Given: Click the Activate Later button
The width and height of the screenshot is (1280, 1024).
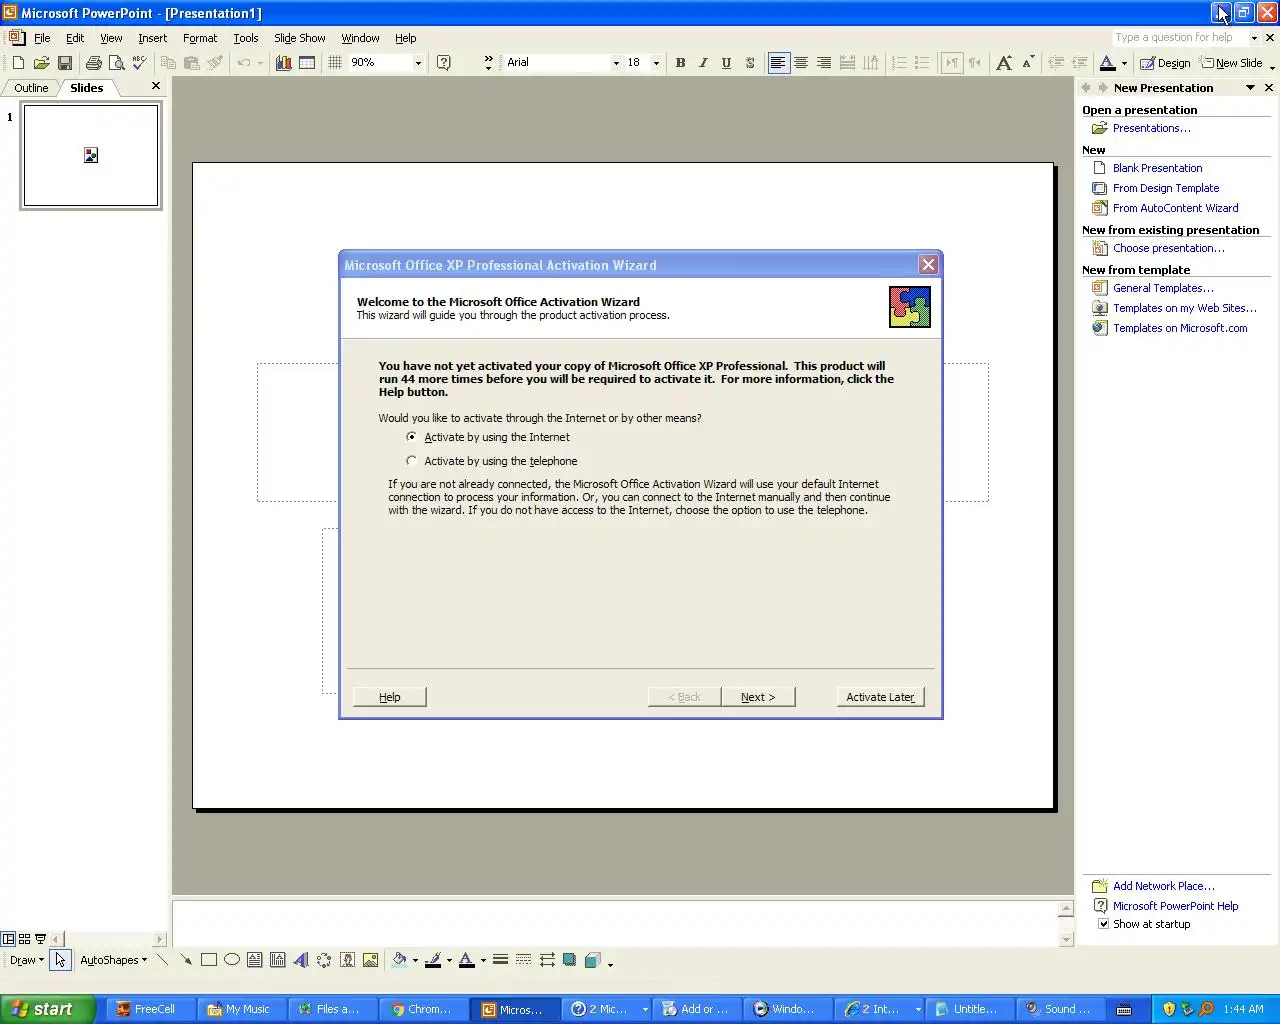Looking at the screenshot, I should (x=880, y=697).
